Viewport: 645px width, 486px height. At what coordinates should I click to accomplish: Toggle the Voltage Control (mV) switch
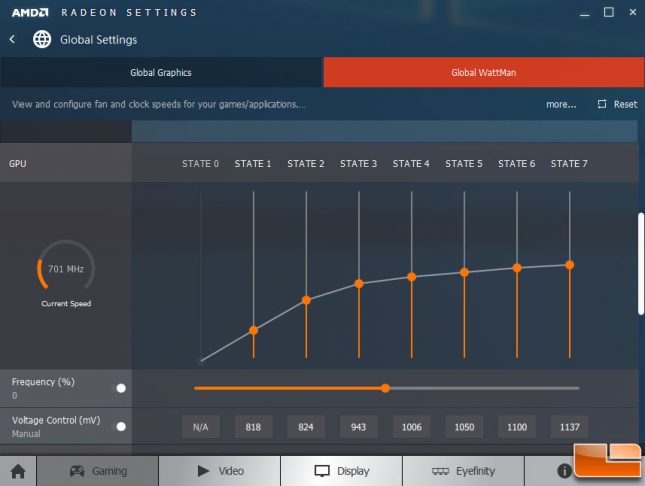pyautogui.click(x=121, y=427)
